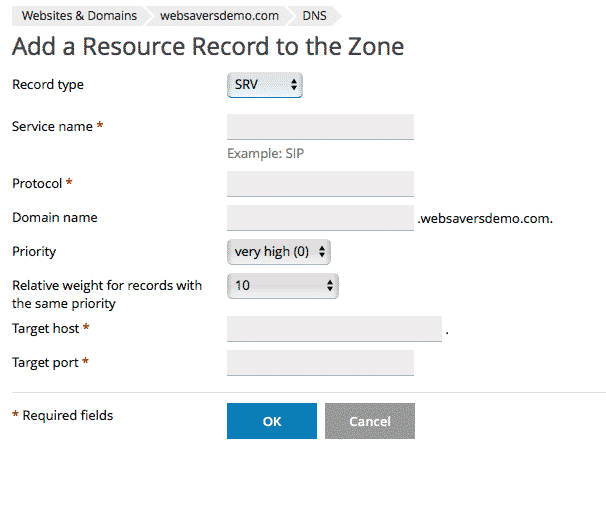Screen dimensions: 606x528
Task: Click the gray Cancel button
Action: 370,421
